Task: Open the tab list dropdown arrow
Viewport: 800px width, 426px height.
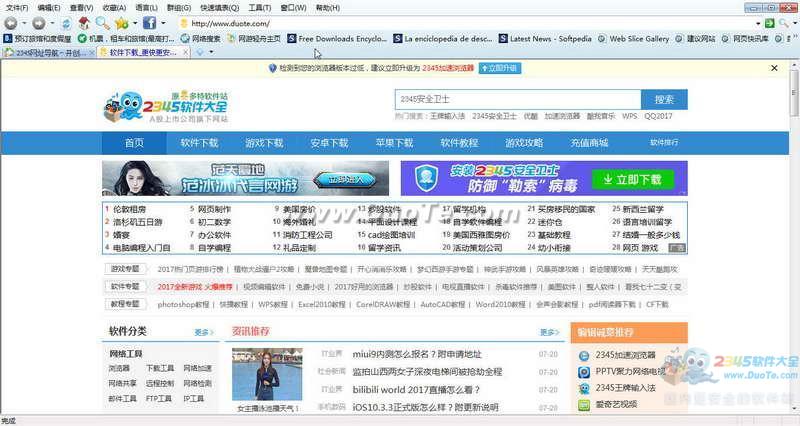Action: [x=211, y=52]
